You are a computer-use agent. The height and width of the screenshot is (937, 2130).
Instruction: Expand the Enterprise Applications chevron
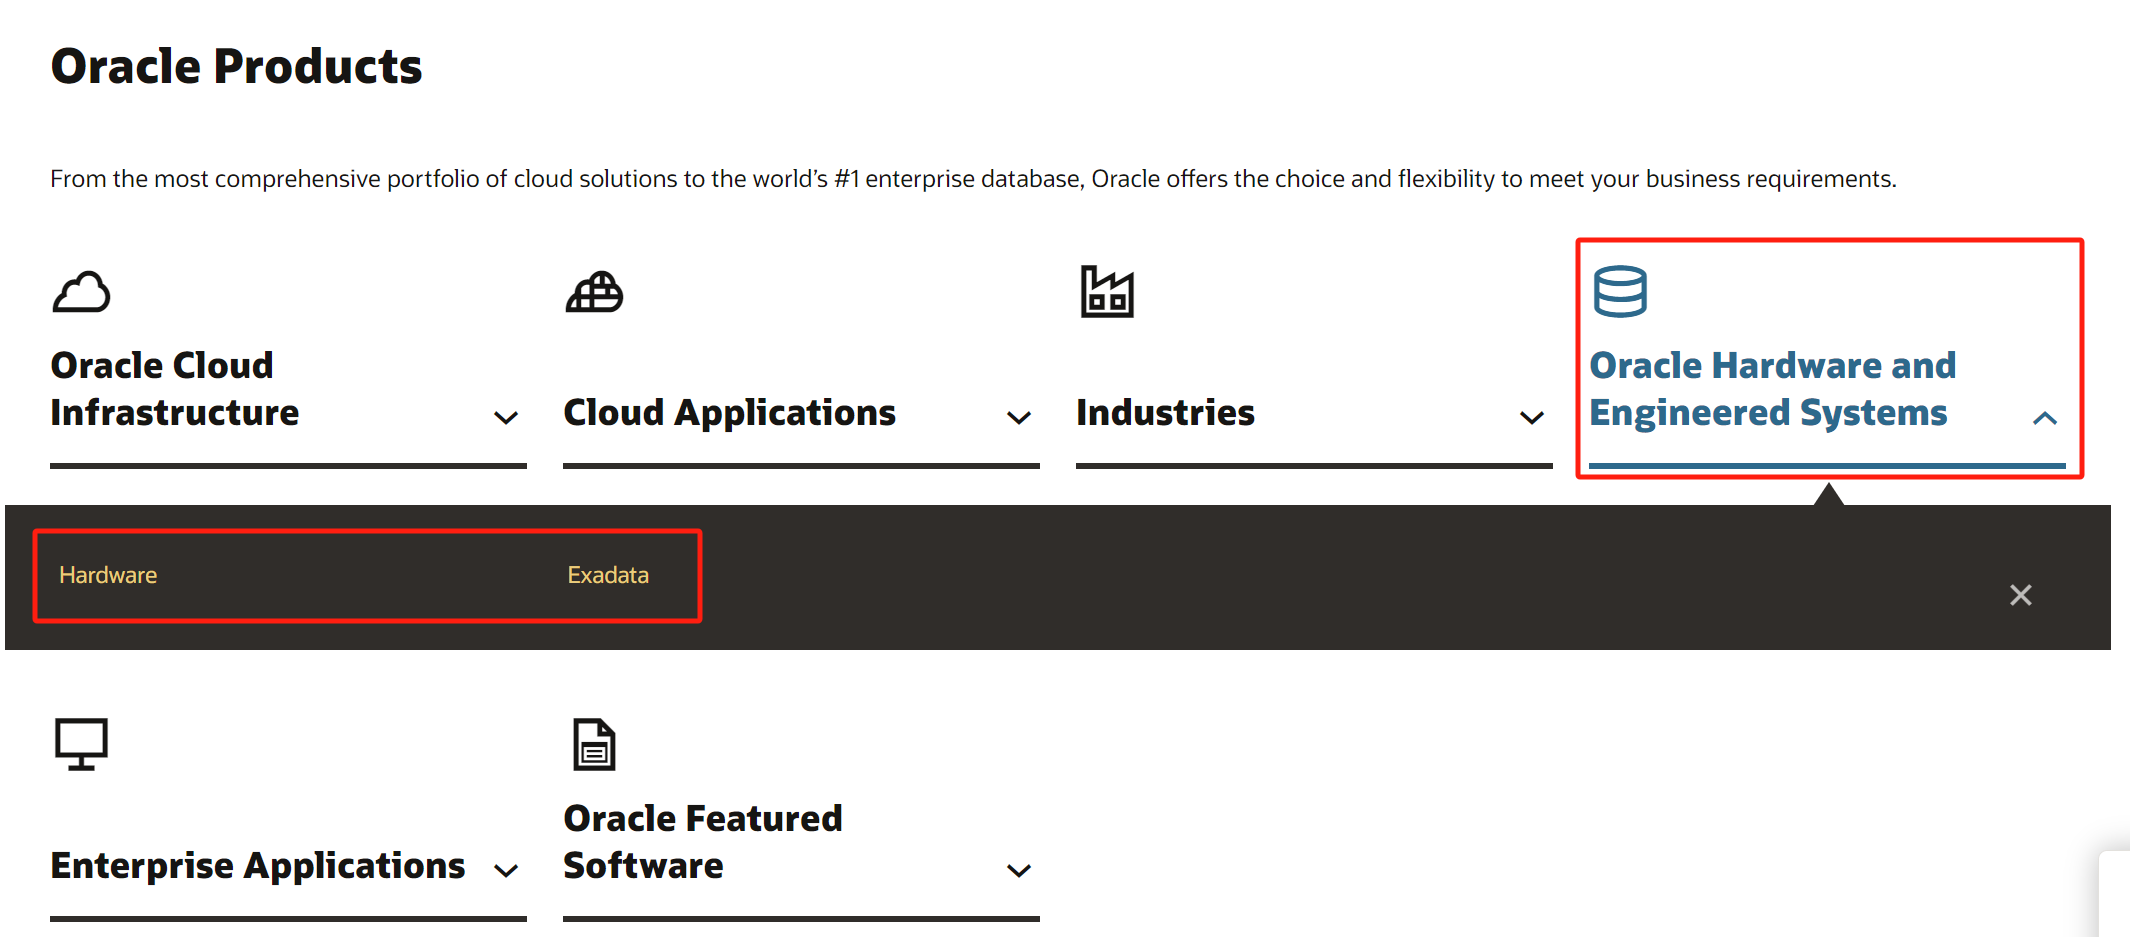[506, 870]
